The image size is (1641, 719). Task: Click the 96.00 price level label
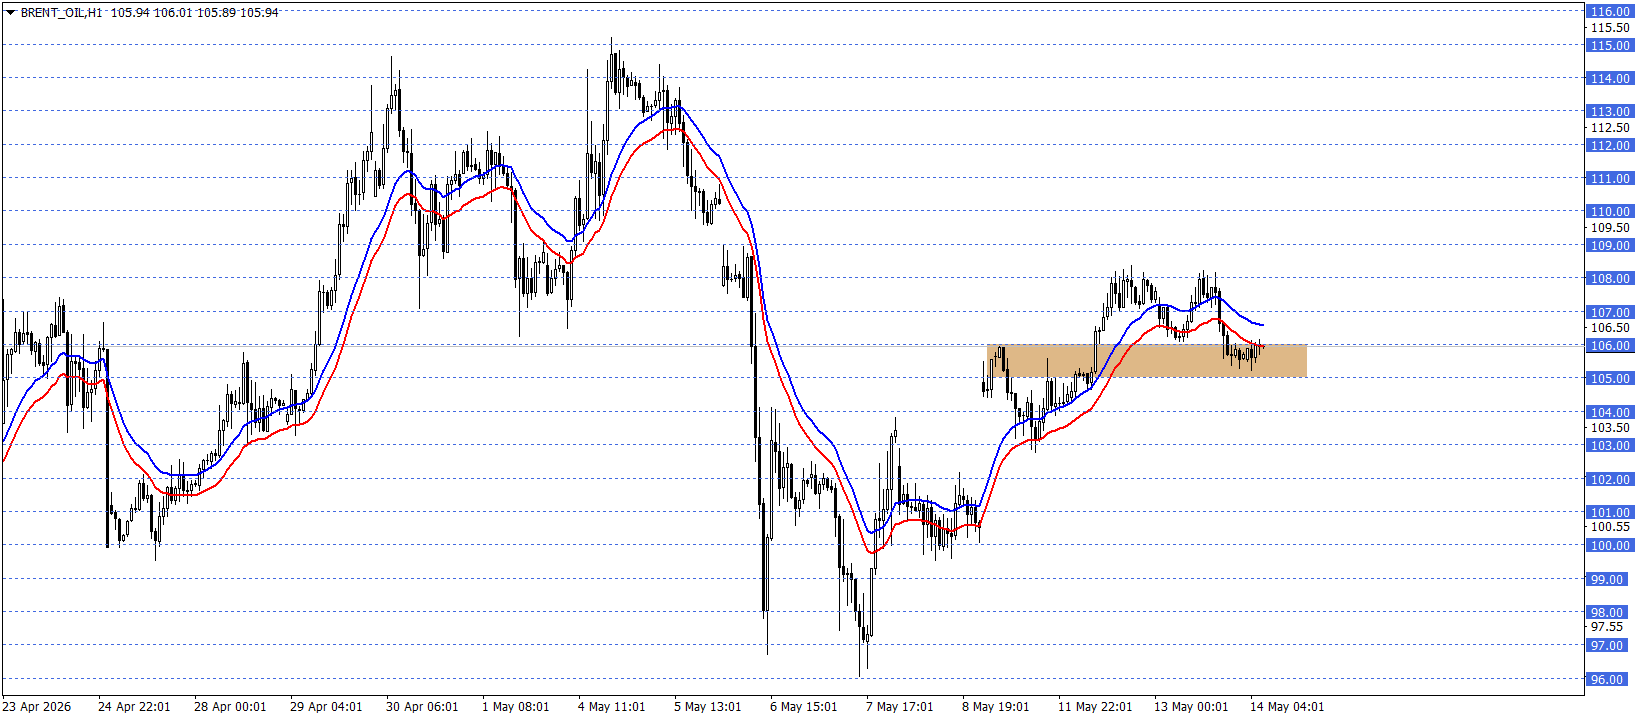(x=1607, y=679)
